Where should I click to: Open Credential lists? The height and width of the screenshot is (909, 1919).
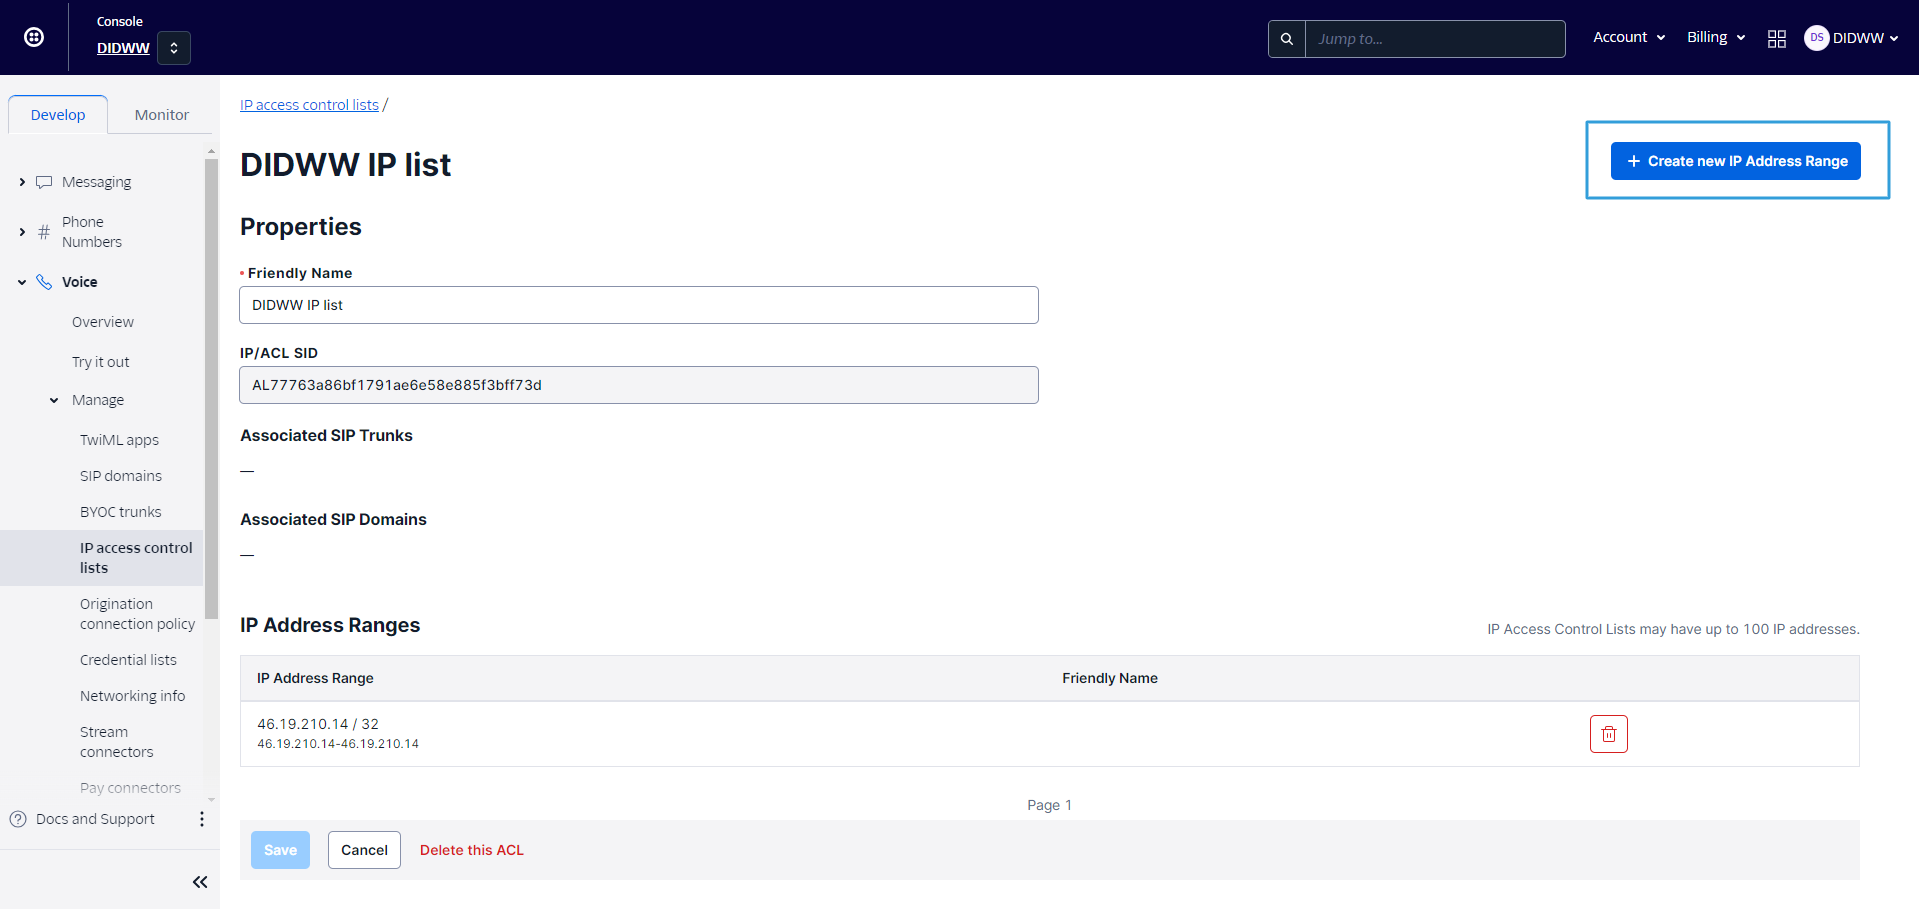point(128,660)
